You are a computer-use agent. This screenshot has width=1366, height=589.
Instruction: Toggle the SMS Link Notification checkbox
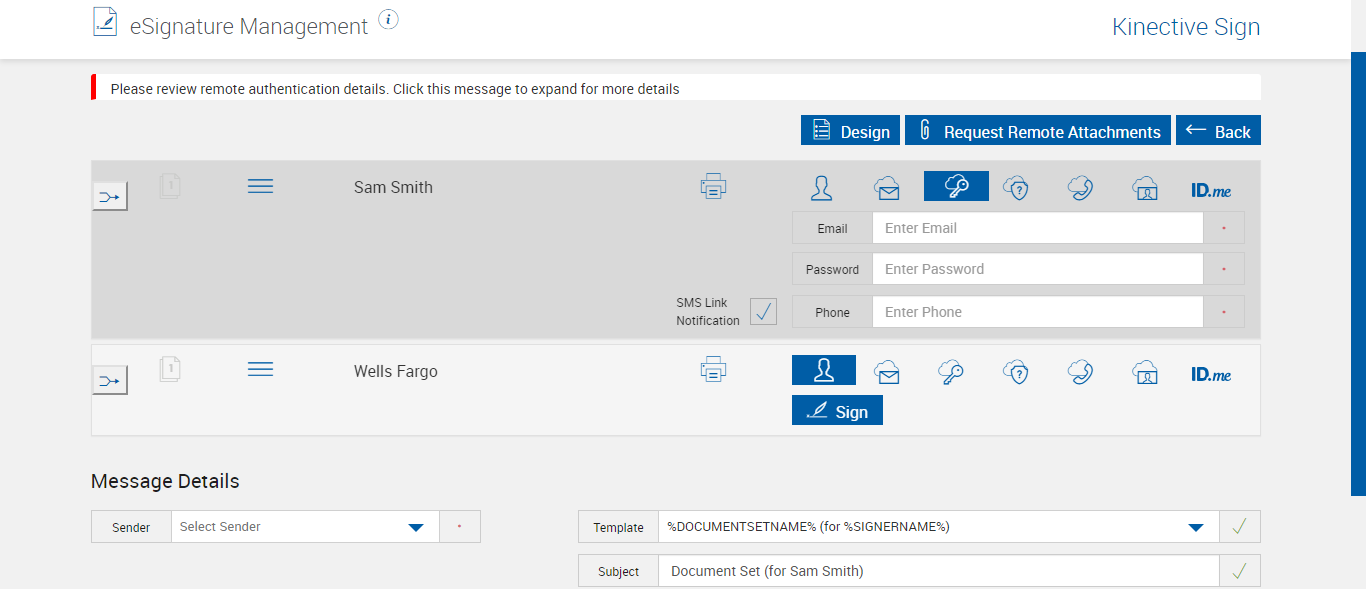[x=764, y=312]
